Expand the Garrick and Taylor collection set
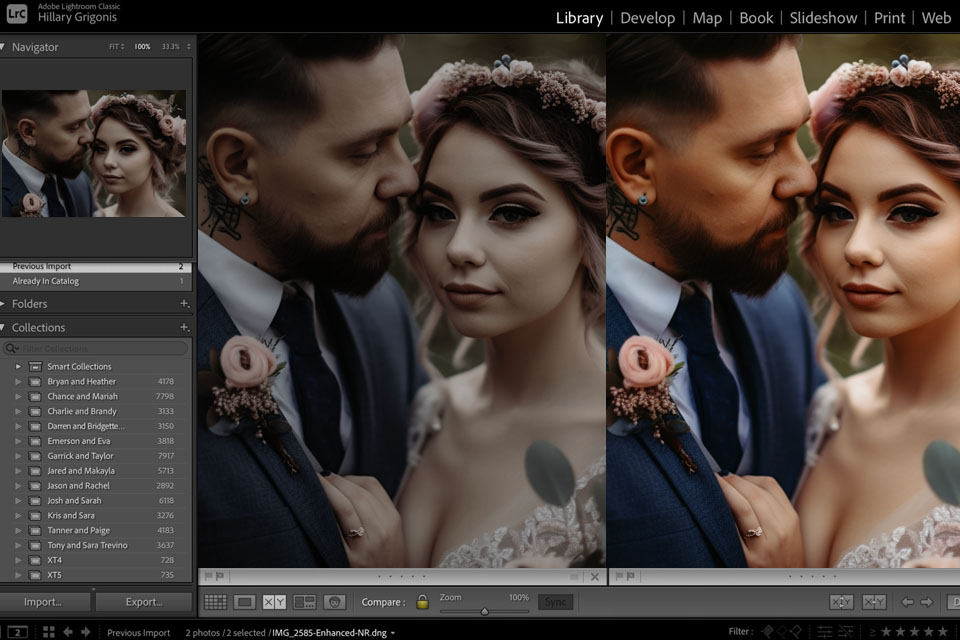This screenshot has width=960, height=640. 18,456
